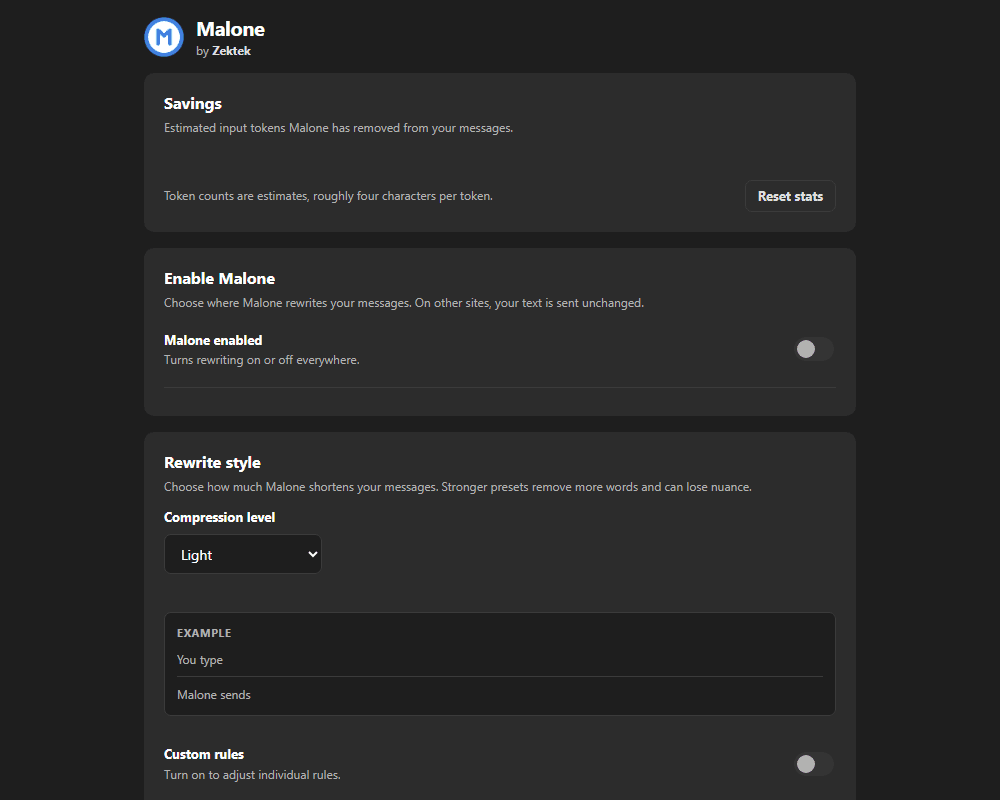Click the 'Compression level' label

219,517
